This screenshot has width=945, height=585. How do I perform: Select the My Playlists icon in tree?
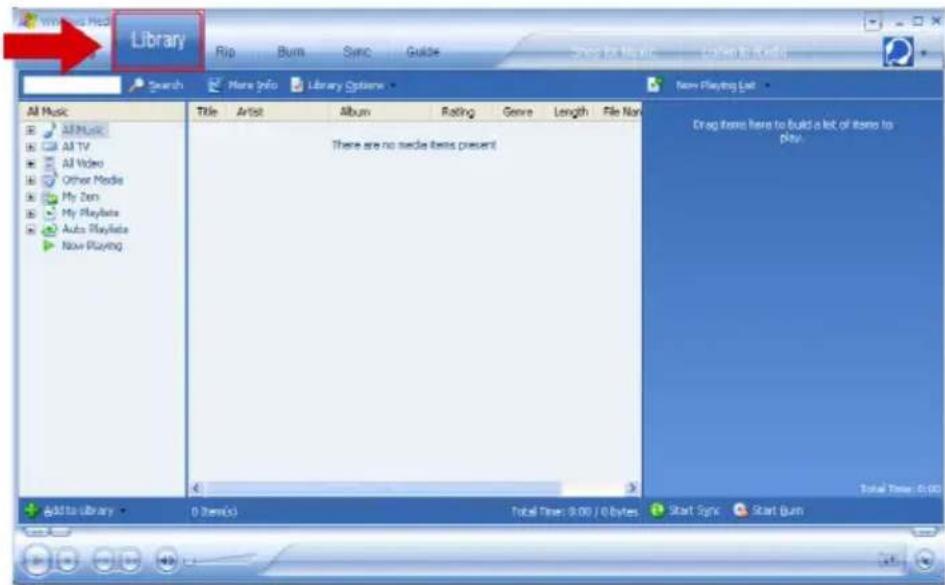(x=49, y=213)
